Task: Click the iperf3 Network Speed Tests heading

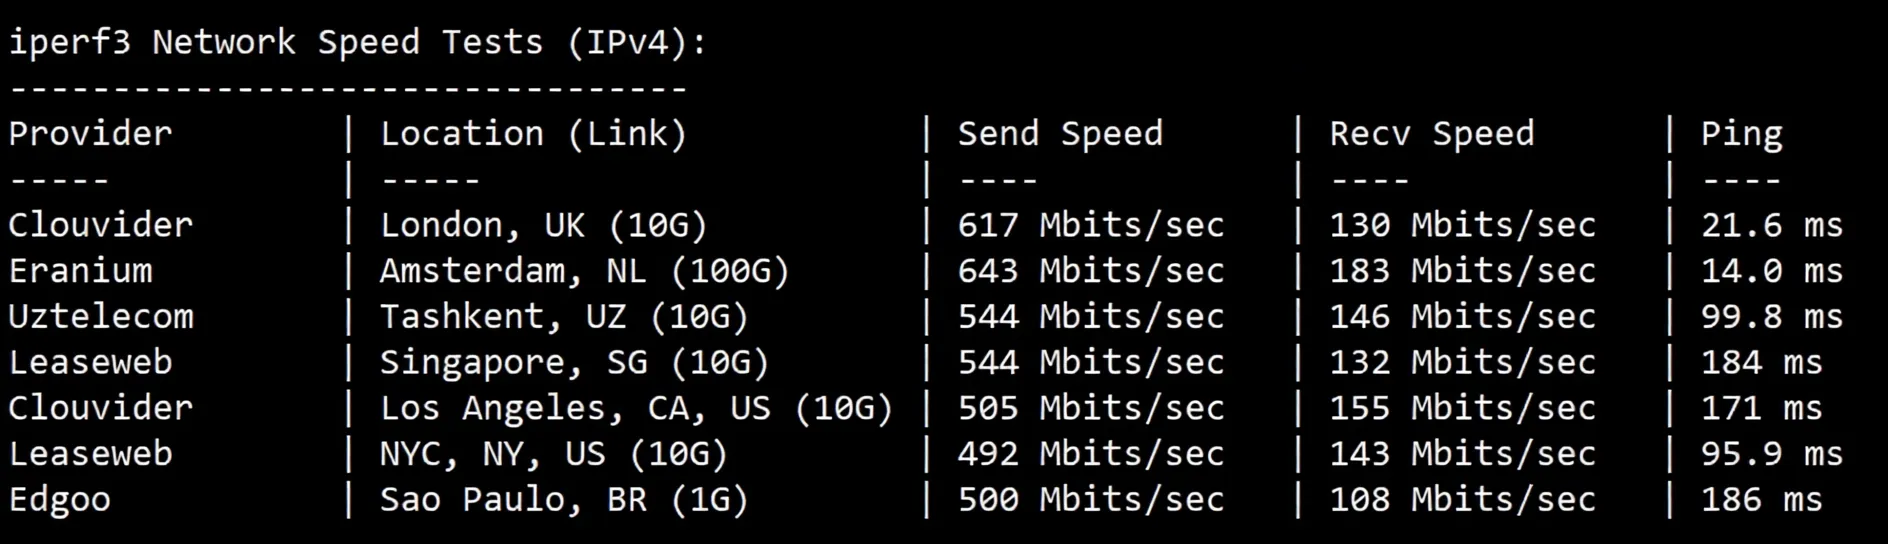Action: pyautogui.click(x=357, y=42)
